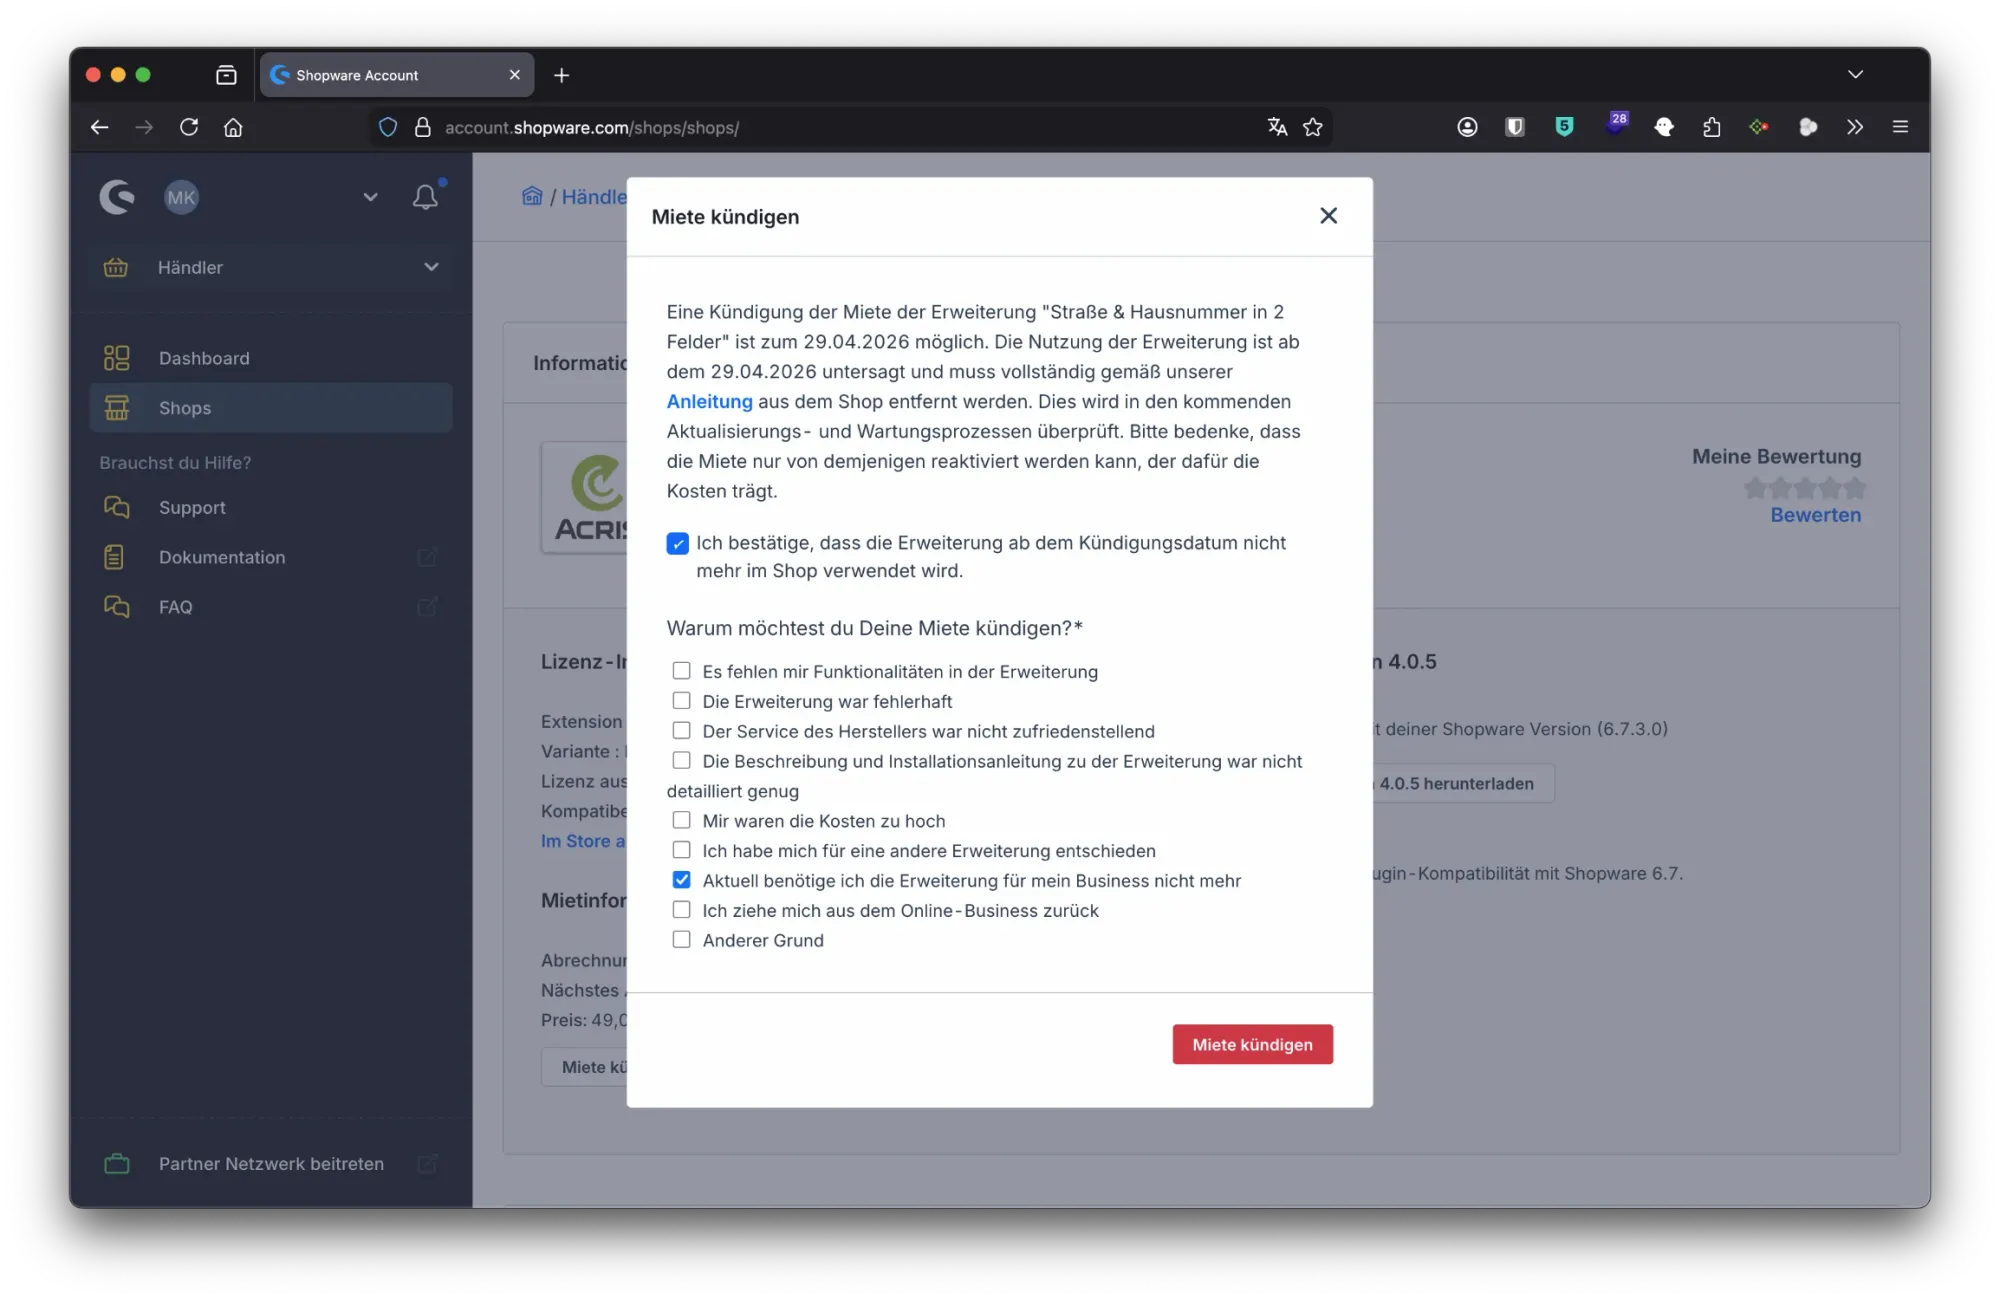Click the red Miete kündigen button
This screenshot has width=2000, height=1300.
1252,1044
